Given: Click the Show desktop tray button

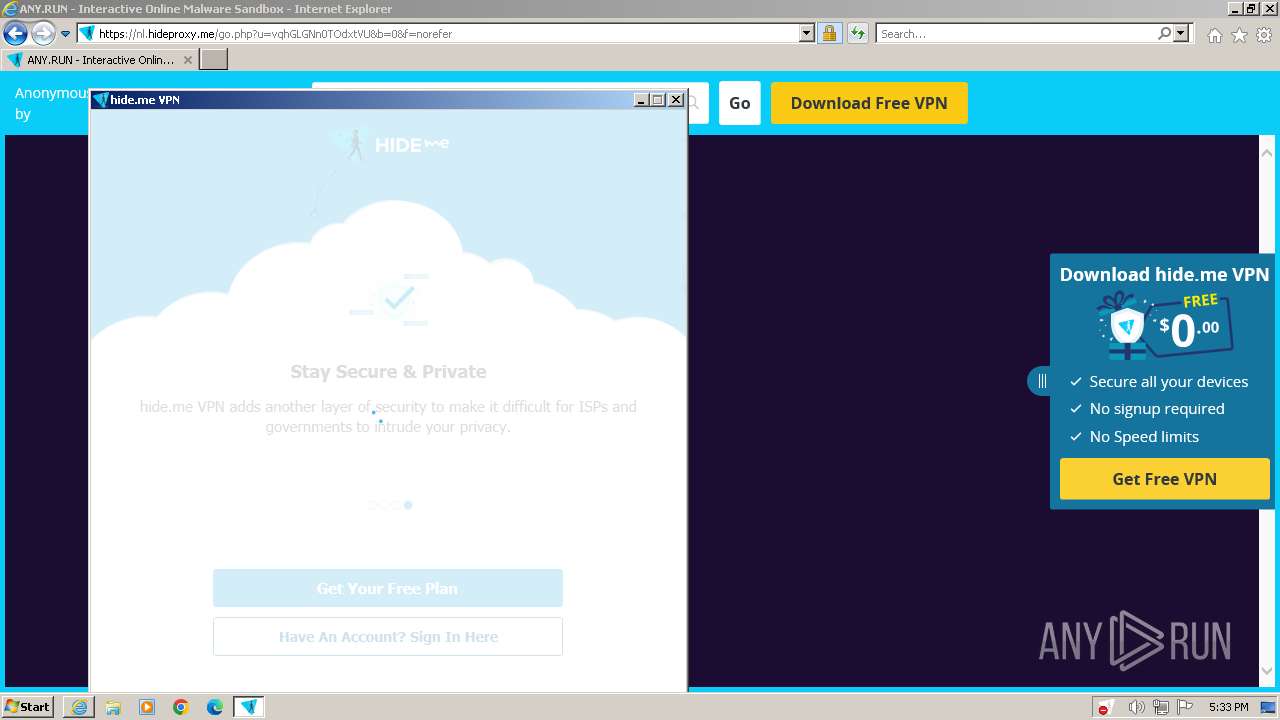Looking at the screenshot, I should (x=1268, y=707).
